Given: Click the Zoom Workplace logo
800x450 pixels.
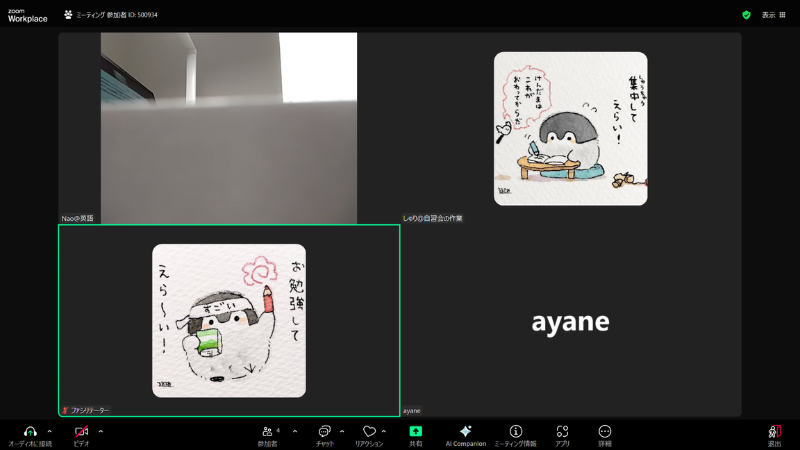Looking at the screenshot, I should [28, 15].
